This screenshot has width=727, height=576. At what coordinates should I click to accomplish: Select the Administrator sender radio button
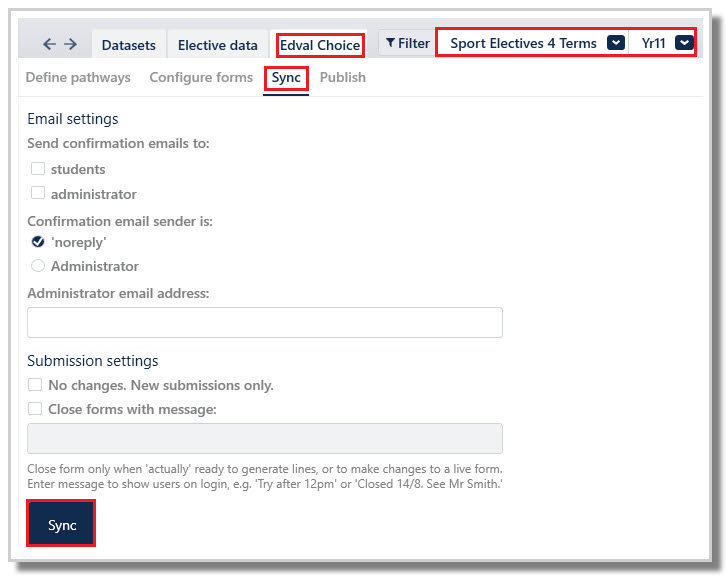[x=38, y=266]
